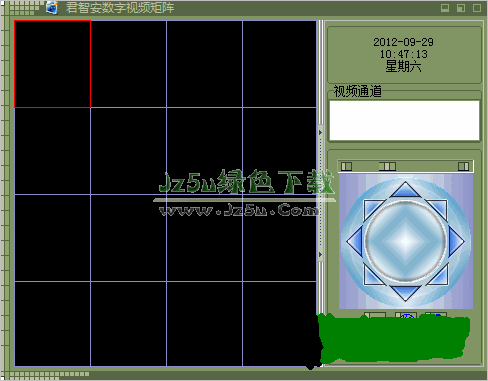Click the leftmost window button in the title bar

point(445,8)
